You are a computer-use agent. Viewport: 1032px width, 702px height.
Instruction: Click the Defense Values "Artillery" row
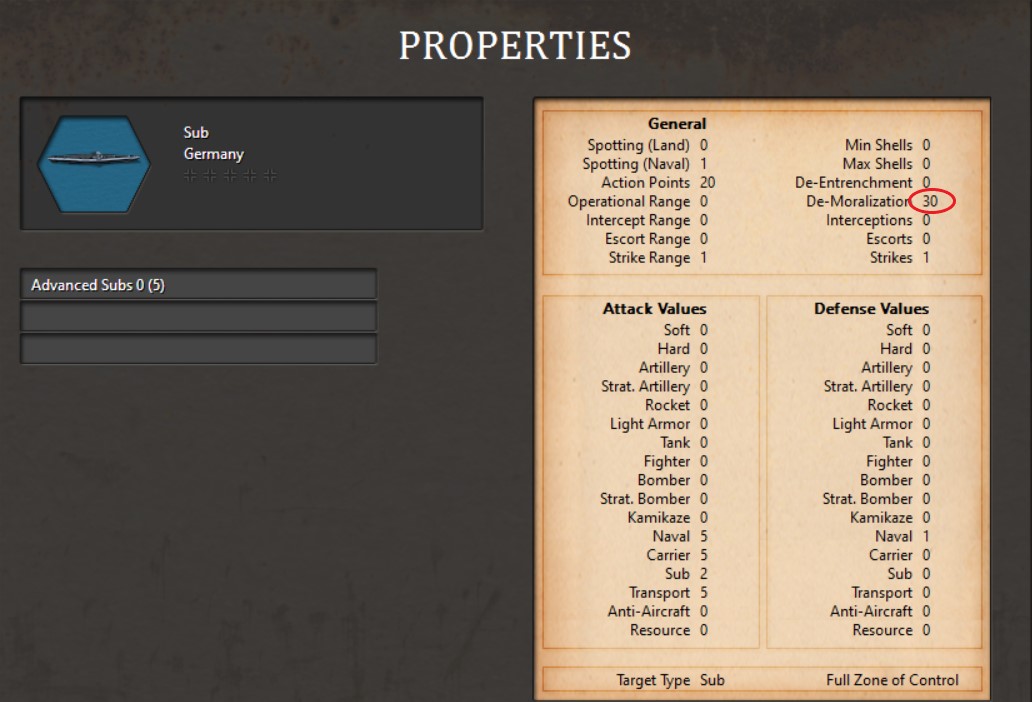click(896, 367)
